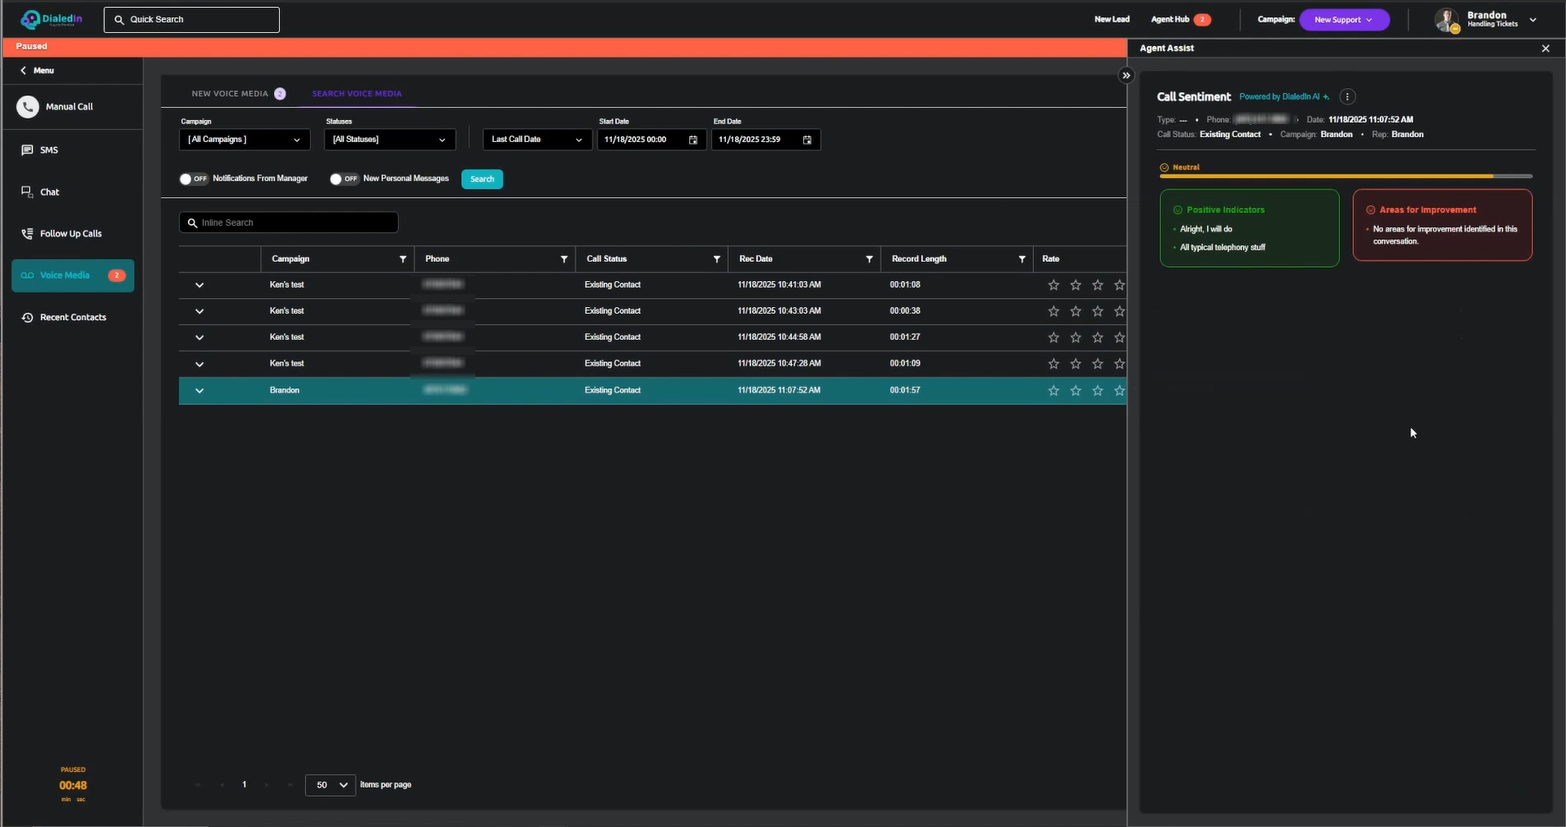Image resolution: width=1566 pixels, height=827 pixels.
Task: Expand the Brandon recording row
Action: [199, 391]
